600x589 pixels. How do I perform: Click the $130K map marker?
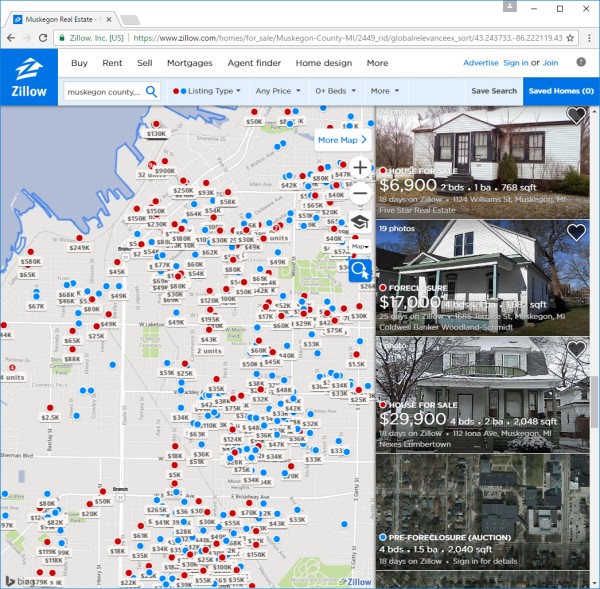click(x=156, y=124)
